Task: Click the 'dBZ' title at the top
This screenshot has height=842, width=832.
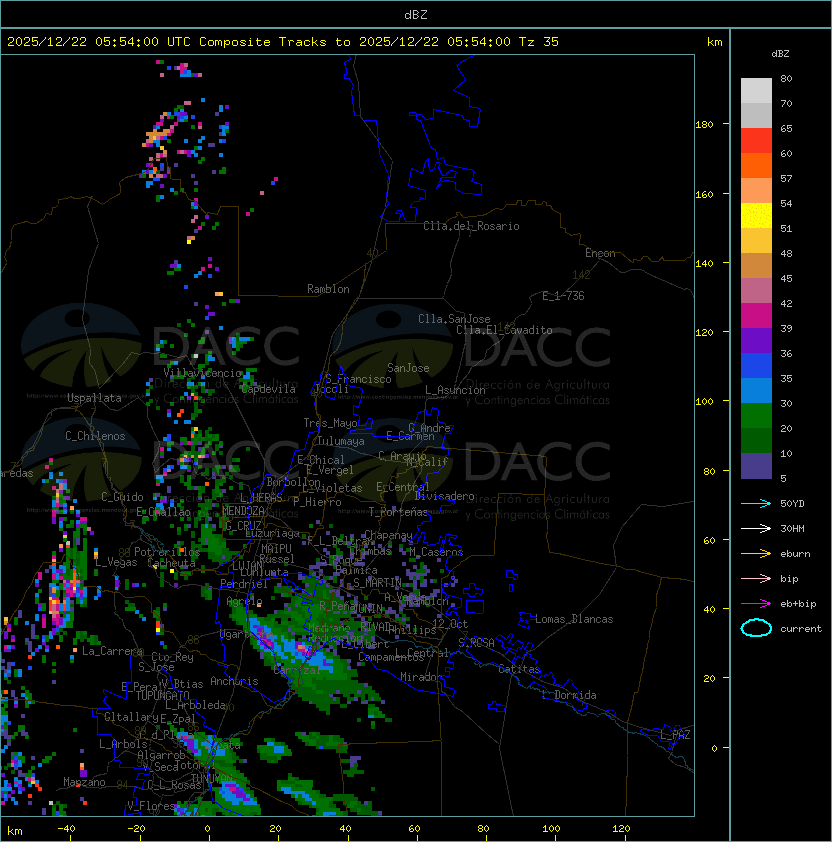Action: pos(416,14)
